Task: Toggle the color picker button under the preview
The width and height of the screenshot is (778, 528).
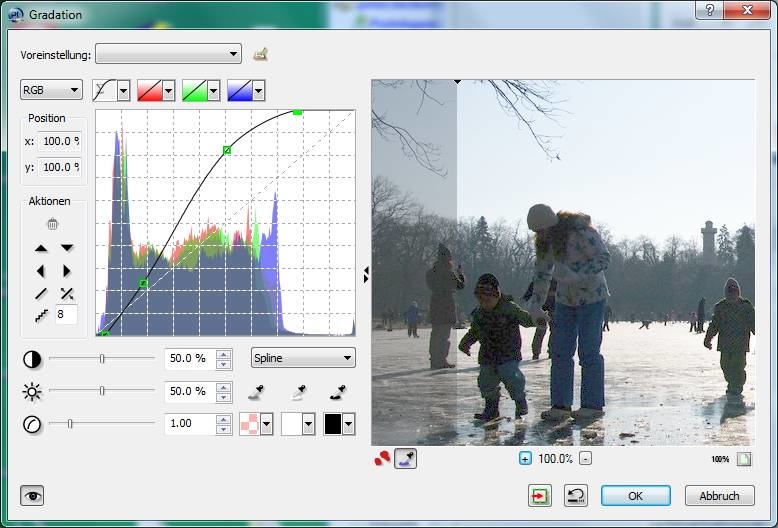Action: [x=405, y=459]
